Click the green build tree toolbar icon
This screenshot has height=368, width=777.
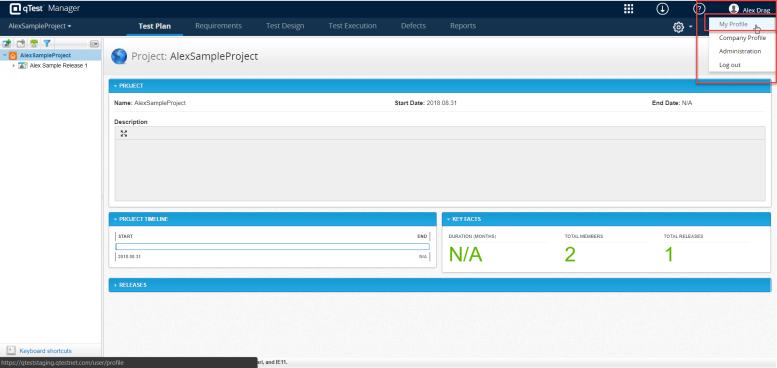click(x=34, y=44)
